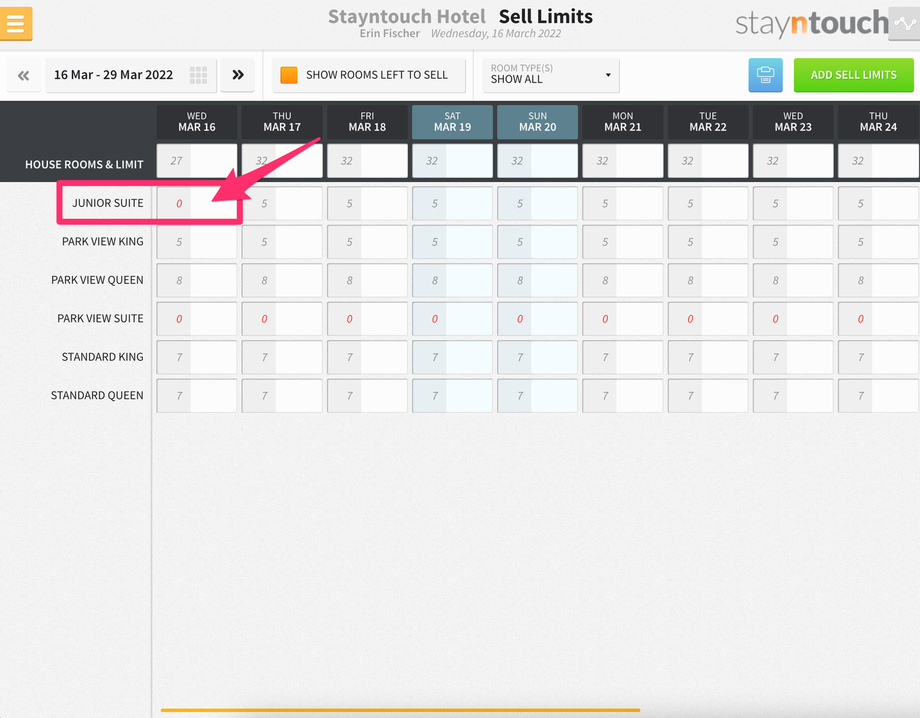This screenshot has height=718, width=920.
Task: Select the Thu Mar 17 column header
Action: 282,122
